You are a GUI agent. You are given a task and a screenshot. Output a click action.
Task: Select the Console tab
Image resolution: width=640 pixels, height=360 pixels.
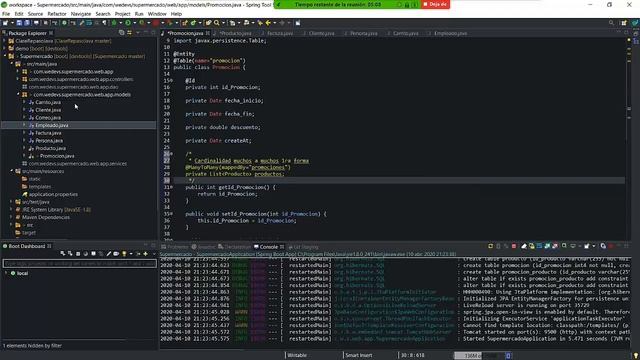click(x=268, y=247)
